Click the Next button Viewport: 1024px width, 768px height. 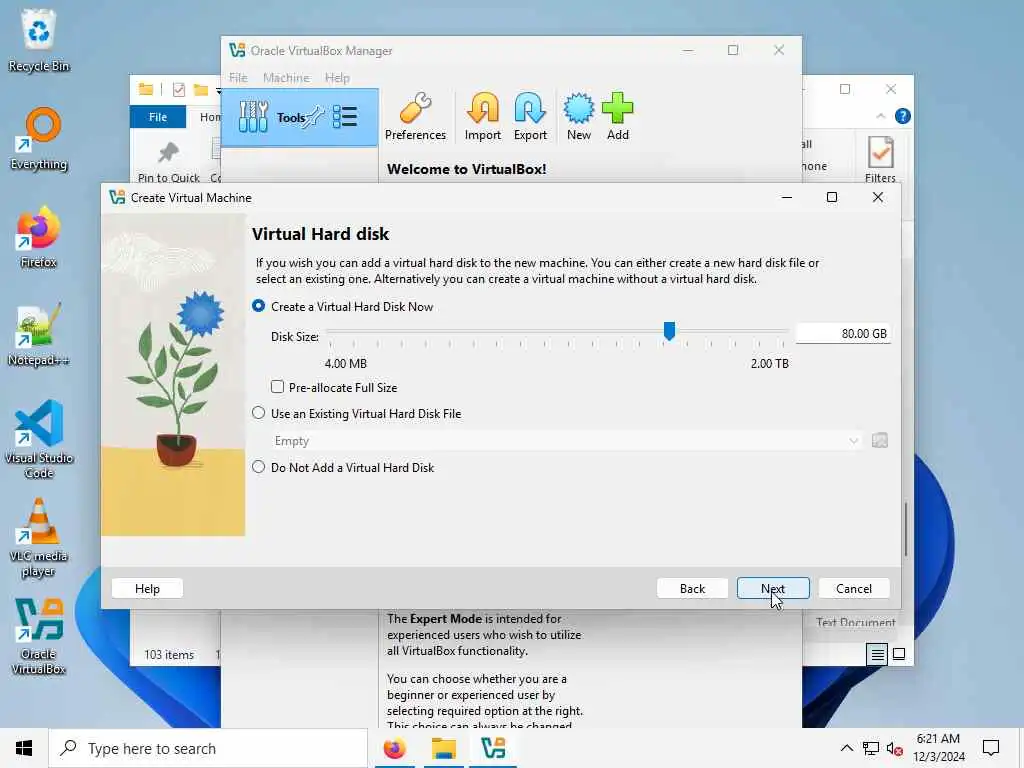[x=773, y=588]
